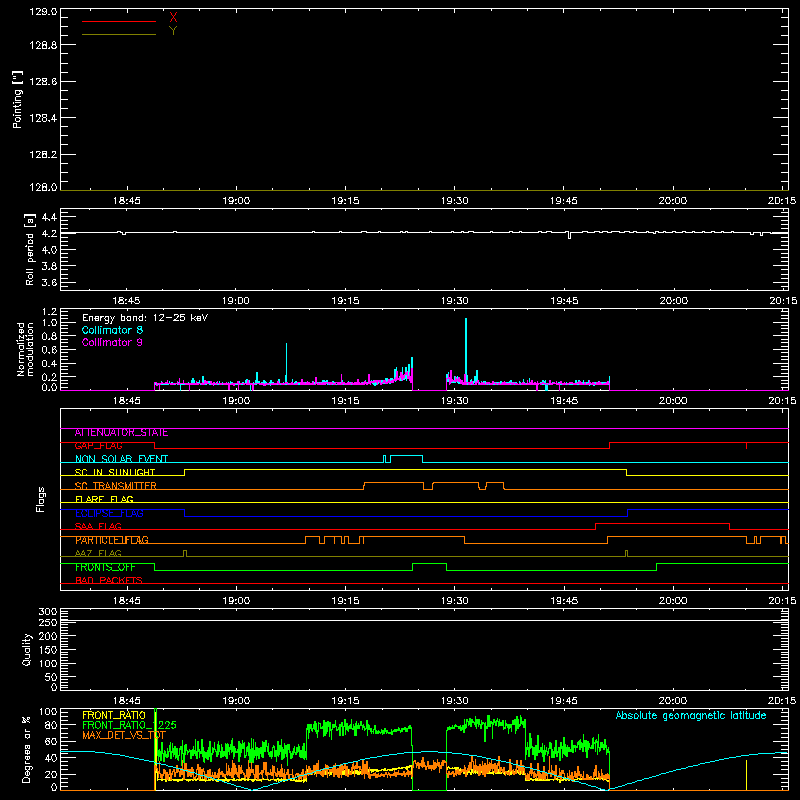The width and height of the screenshot is (800, 800).
Task: Click the '50' quality tick label
Action: tap(51, 677)
